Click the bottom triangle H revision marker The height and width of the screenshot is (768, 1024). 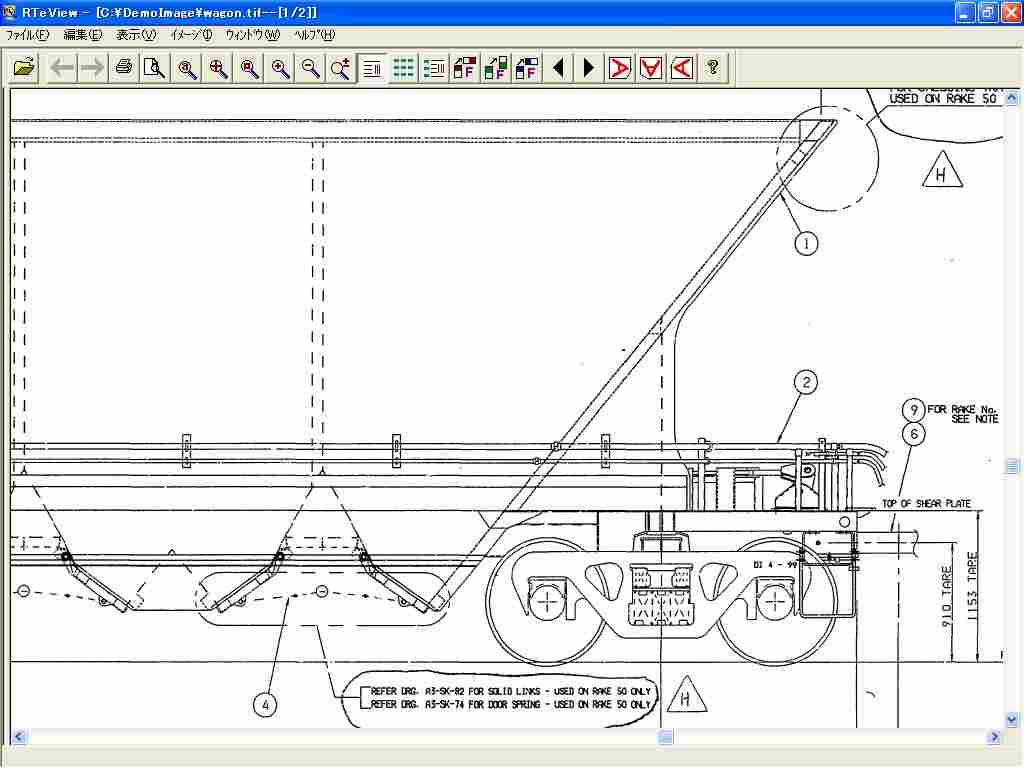[686, 696]
